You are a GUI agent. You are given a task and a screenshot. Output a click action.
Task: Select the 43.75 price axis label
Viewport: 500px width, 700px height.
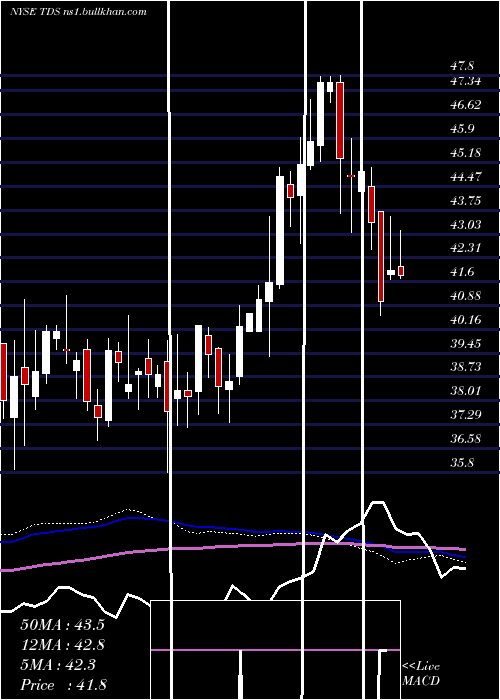click(x=465, y=200)
